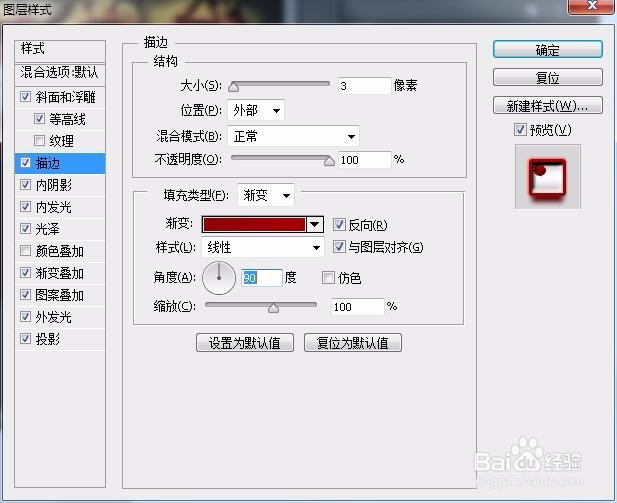
Task: Toggle the 斜面和浮雕 style checkbox
Action: tap(26, 97)
